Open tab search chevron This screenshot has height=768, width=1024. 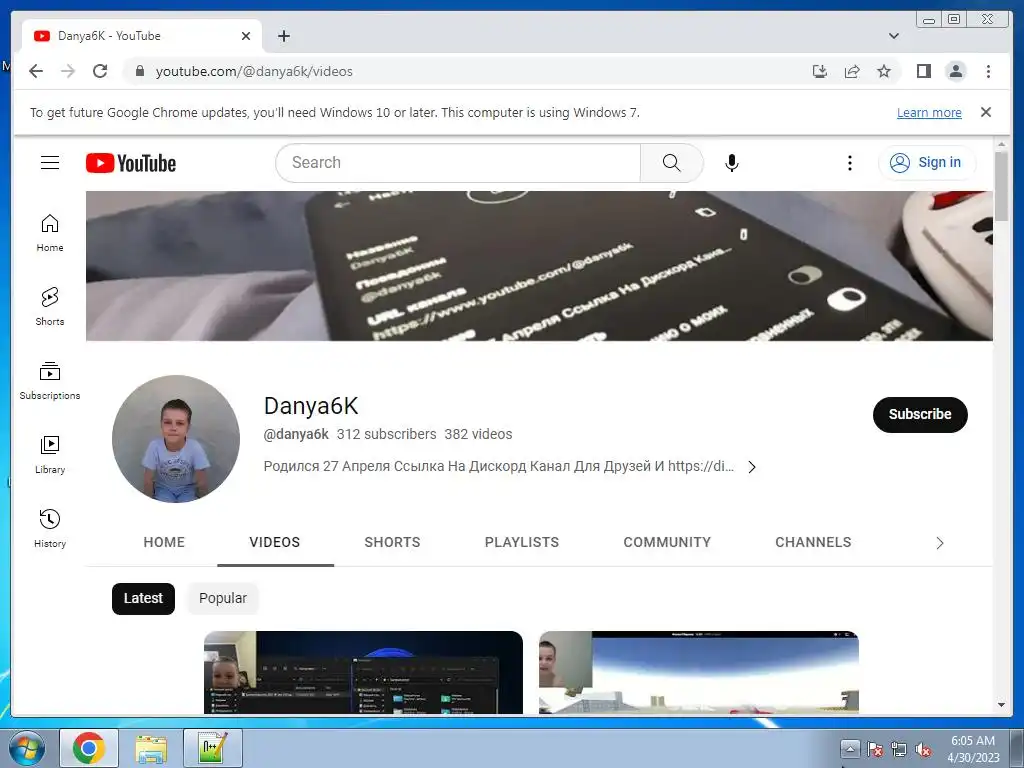pos(893,36)
